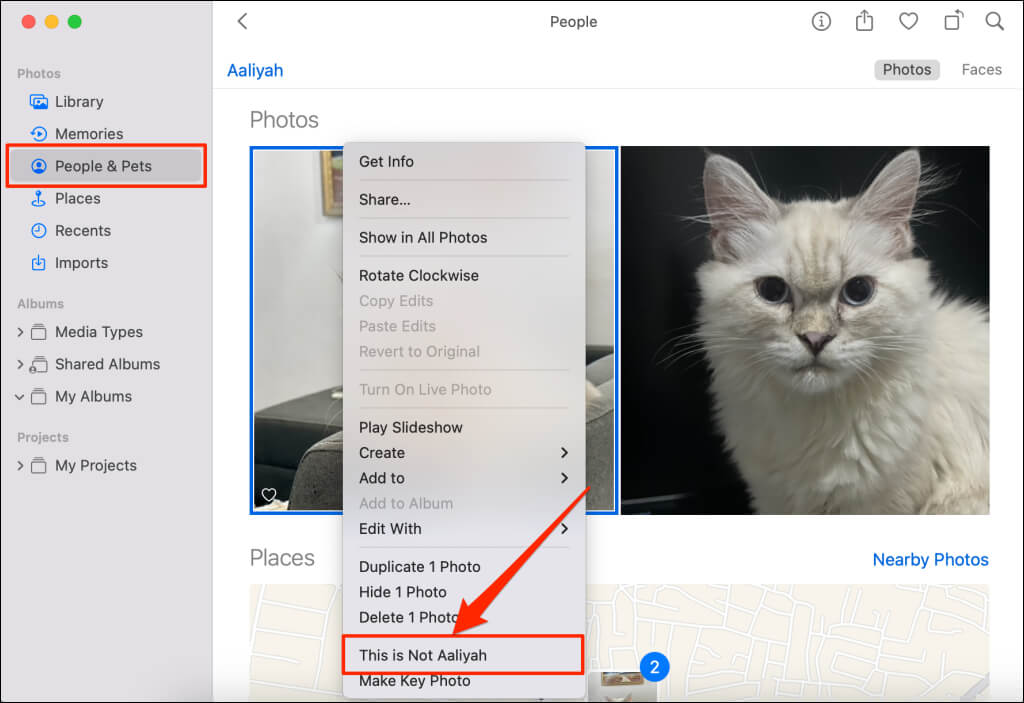The width and height of the screenshot is (1024, 703).
Task: Open the Add to submenu arrow
Action: [x=564, y=478]
